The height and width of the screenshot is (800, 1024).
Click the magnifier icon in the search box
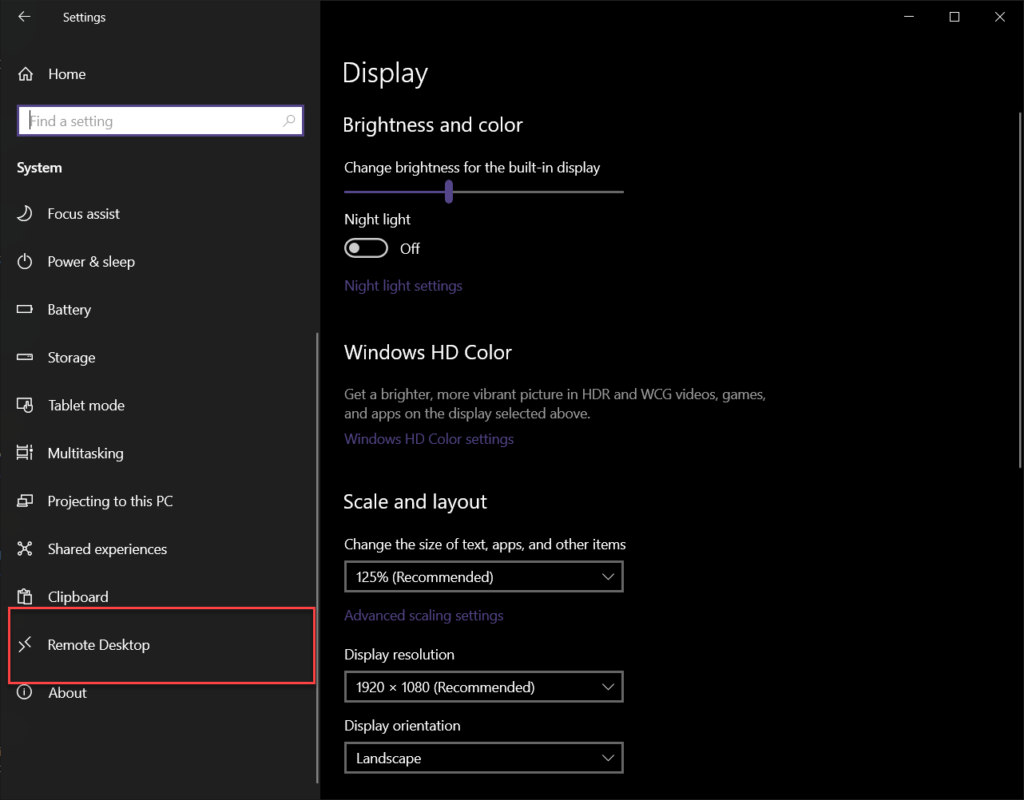tap(289, 121)
